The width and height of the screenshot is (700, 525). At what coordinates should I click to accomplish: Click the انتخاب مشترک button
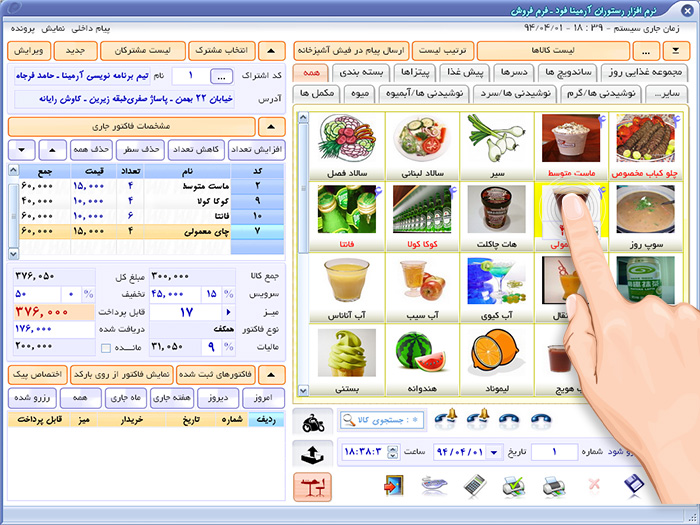point(221,51)
